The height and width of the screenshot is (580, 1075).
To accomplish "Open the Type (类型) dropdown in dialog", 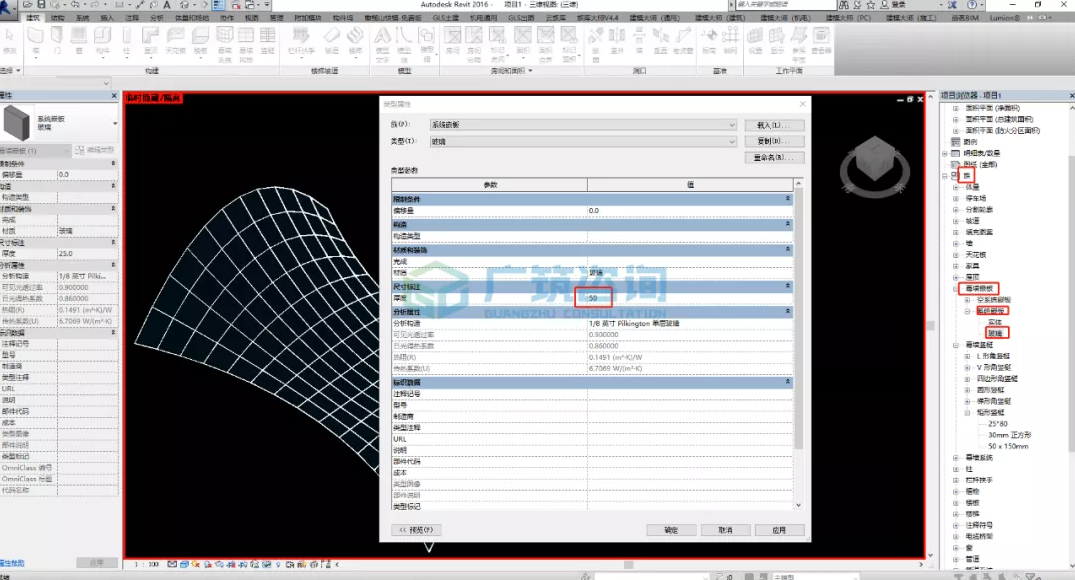I will (x=583, y=141).
